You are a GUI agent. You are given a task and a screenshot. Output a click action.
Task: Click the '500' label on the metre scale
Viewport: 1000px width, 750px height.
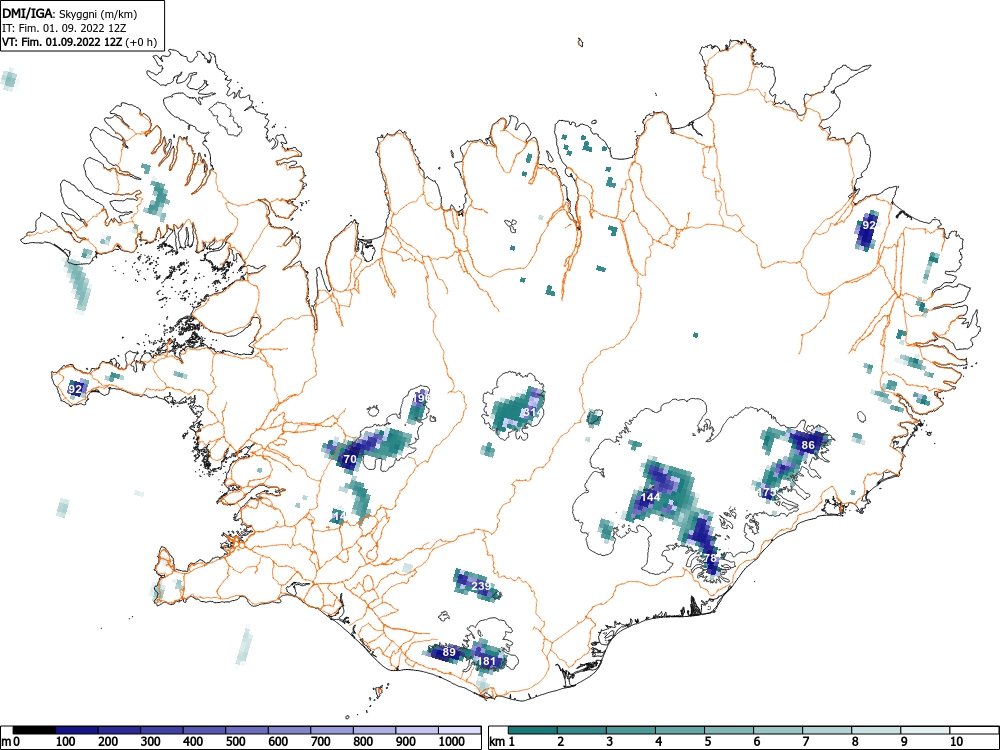pyautogui.click(x=235, y=742)
